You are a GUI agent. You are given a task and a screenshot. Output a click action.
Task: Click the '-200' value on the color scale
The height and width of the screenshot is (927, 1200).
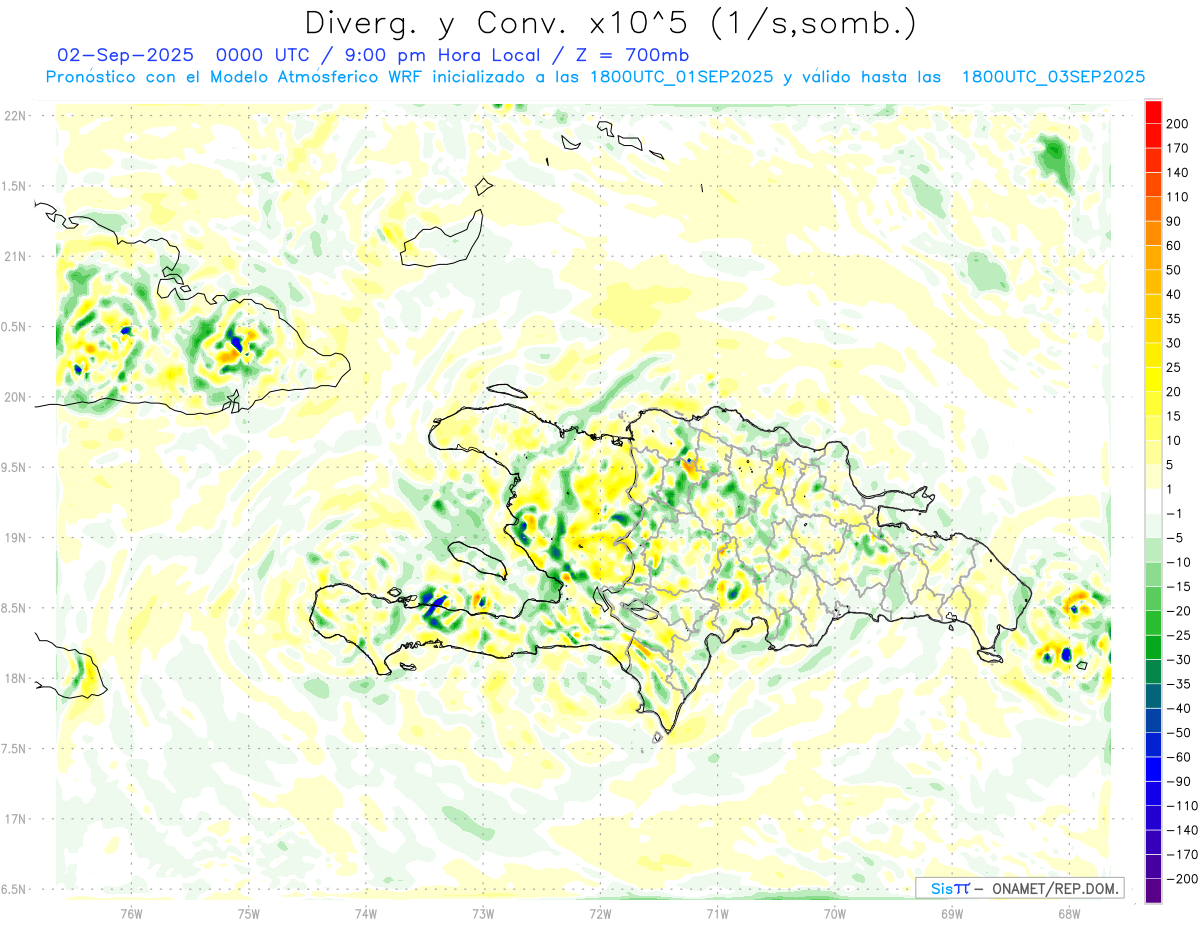(1180, 878)
